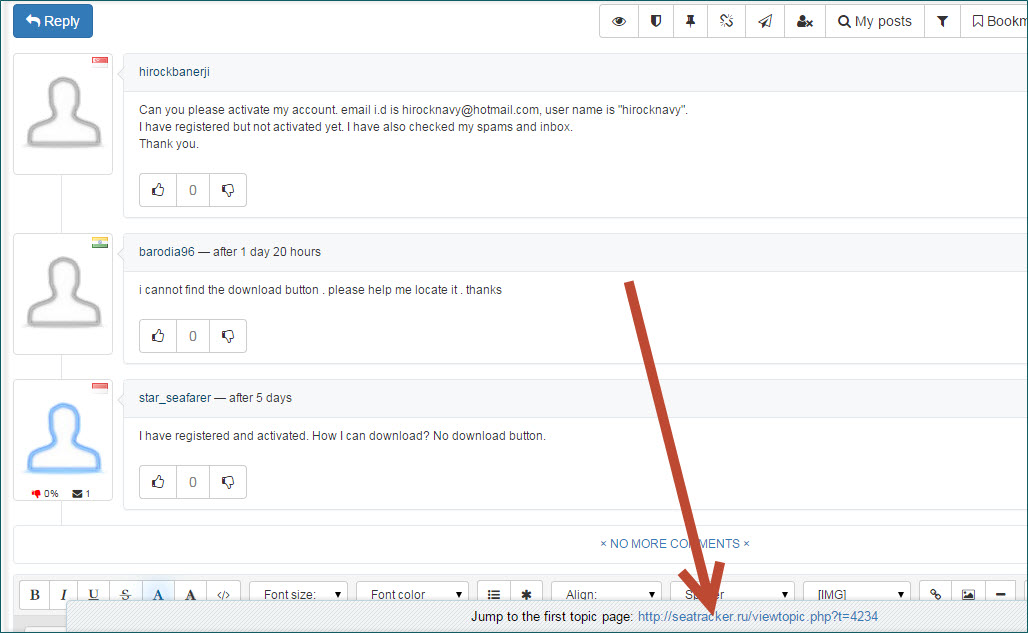Insert a link using chain icon

coord(935,594)
